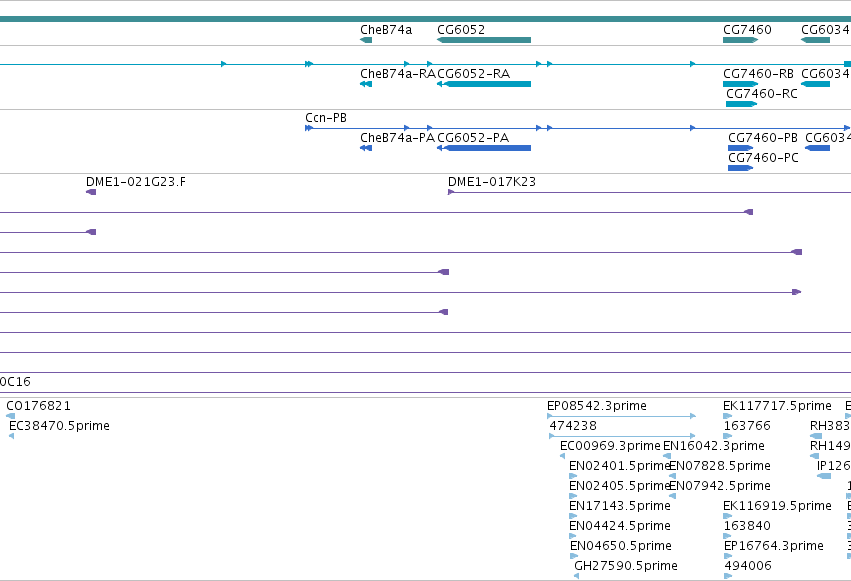851x581 pixels.
Task: Click the CG6052 gene bar
Action: (484, 40)
